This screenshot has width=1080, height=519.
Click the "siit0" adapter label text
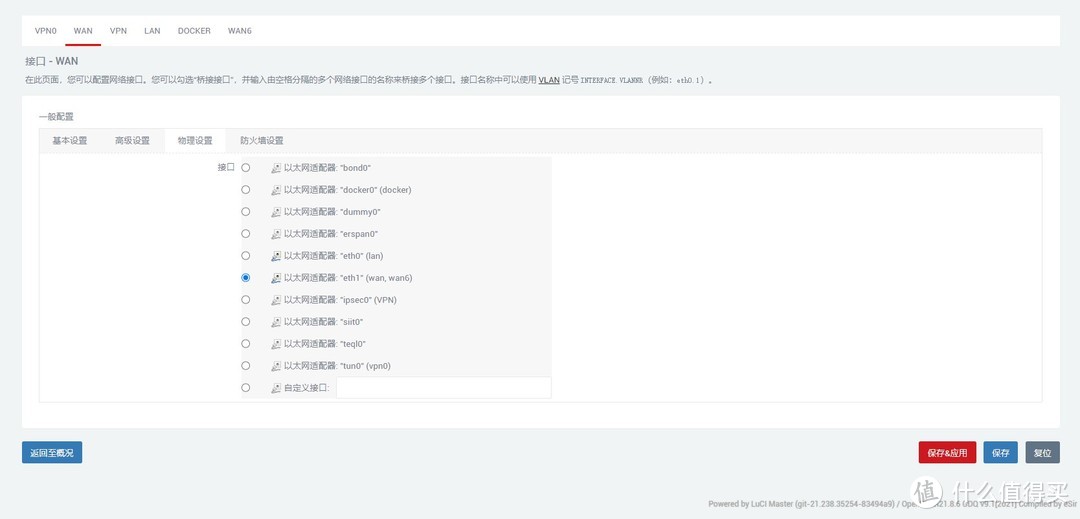[324, 322]
